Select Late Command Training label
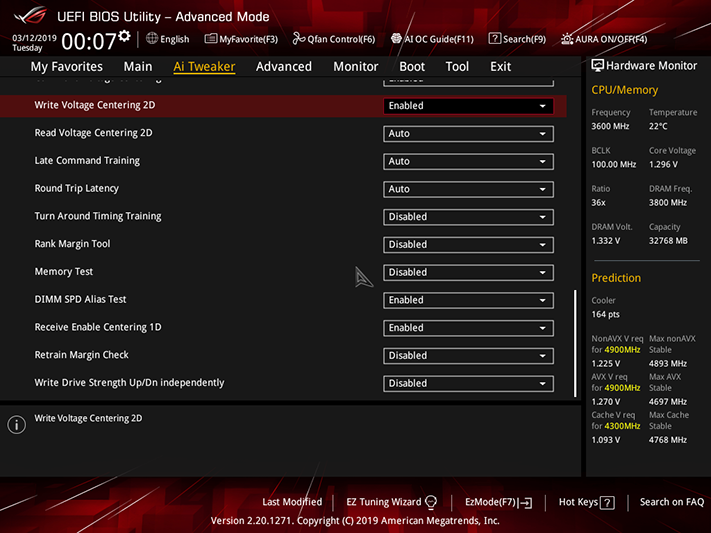 coord(87,161)
